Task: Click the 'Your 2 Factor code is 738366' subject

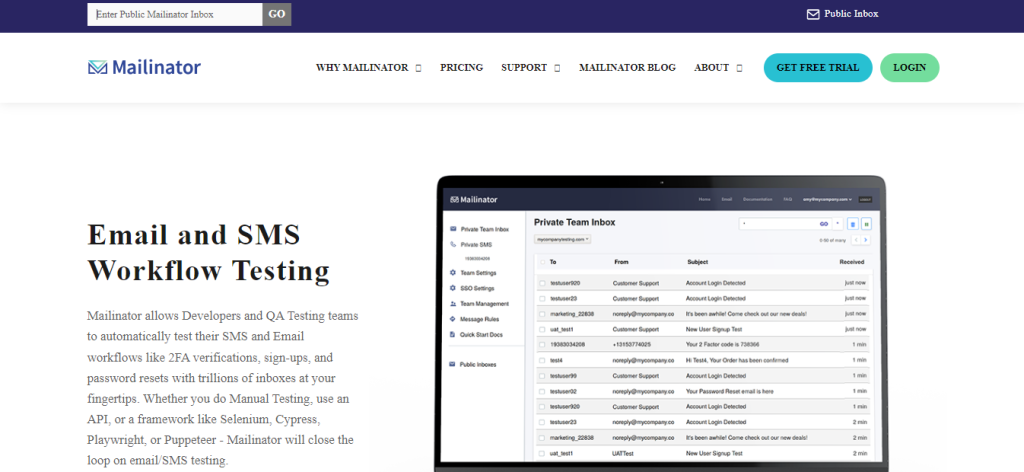Action: pyautogui.click(x=722, y=345)
